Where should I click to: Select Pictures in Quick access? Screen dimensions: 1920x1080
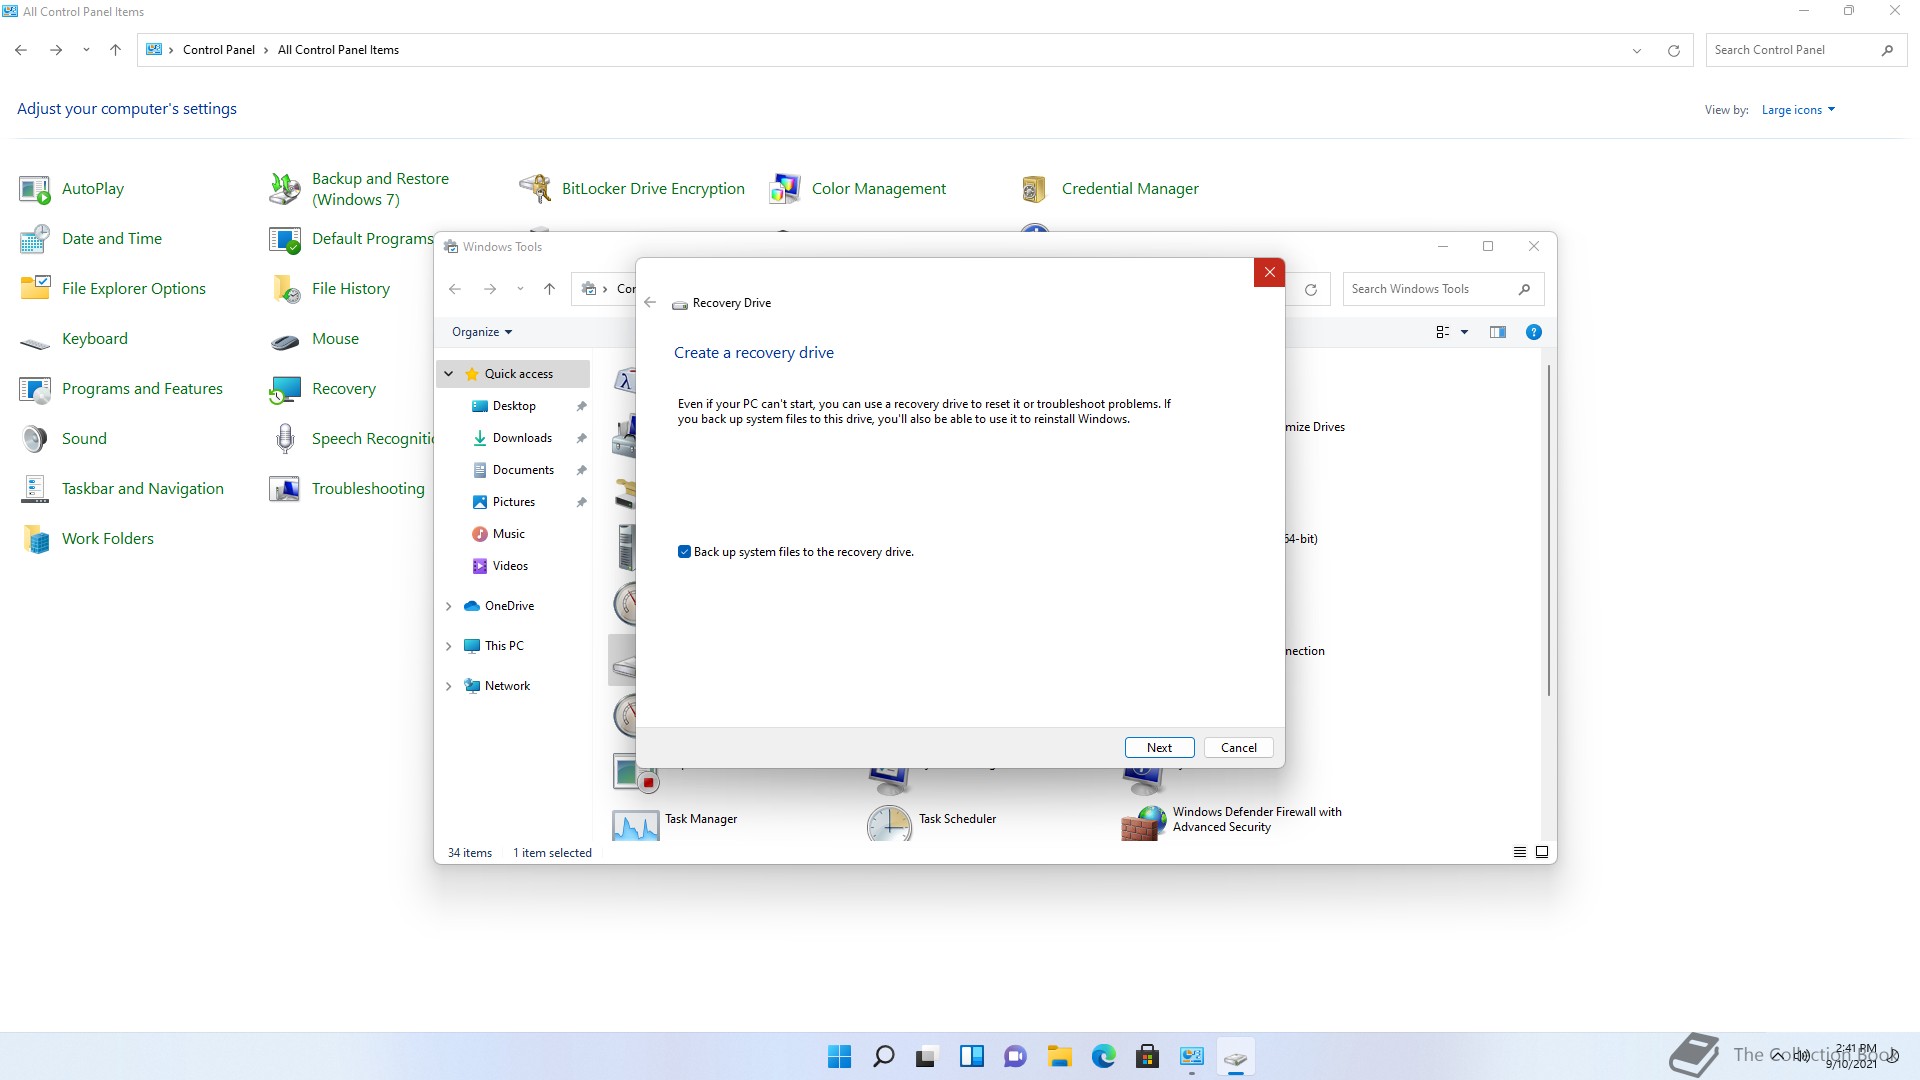[x=513, y=502]
